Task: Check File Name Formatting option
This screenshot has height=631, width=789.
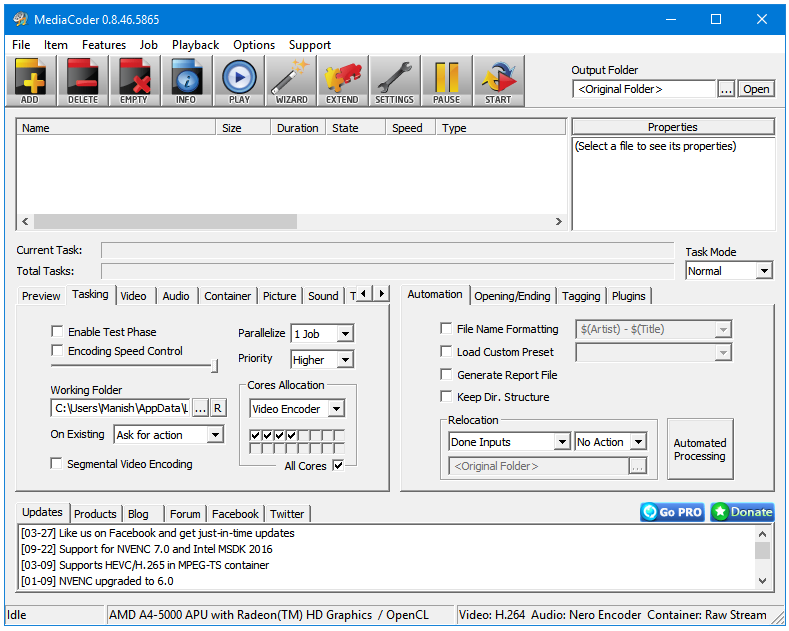Action: click(x=446, y=329)
